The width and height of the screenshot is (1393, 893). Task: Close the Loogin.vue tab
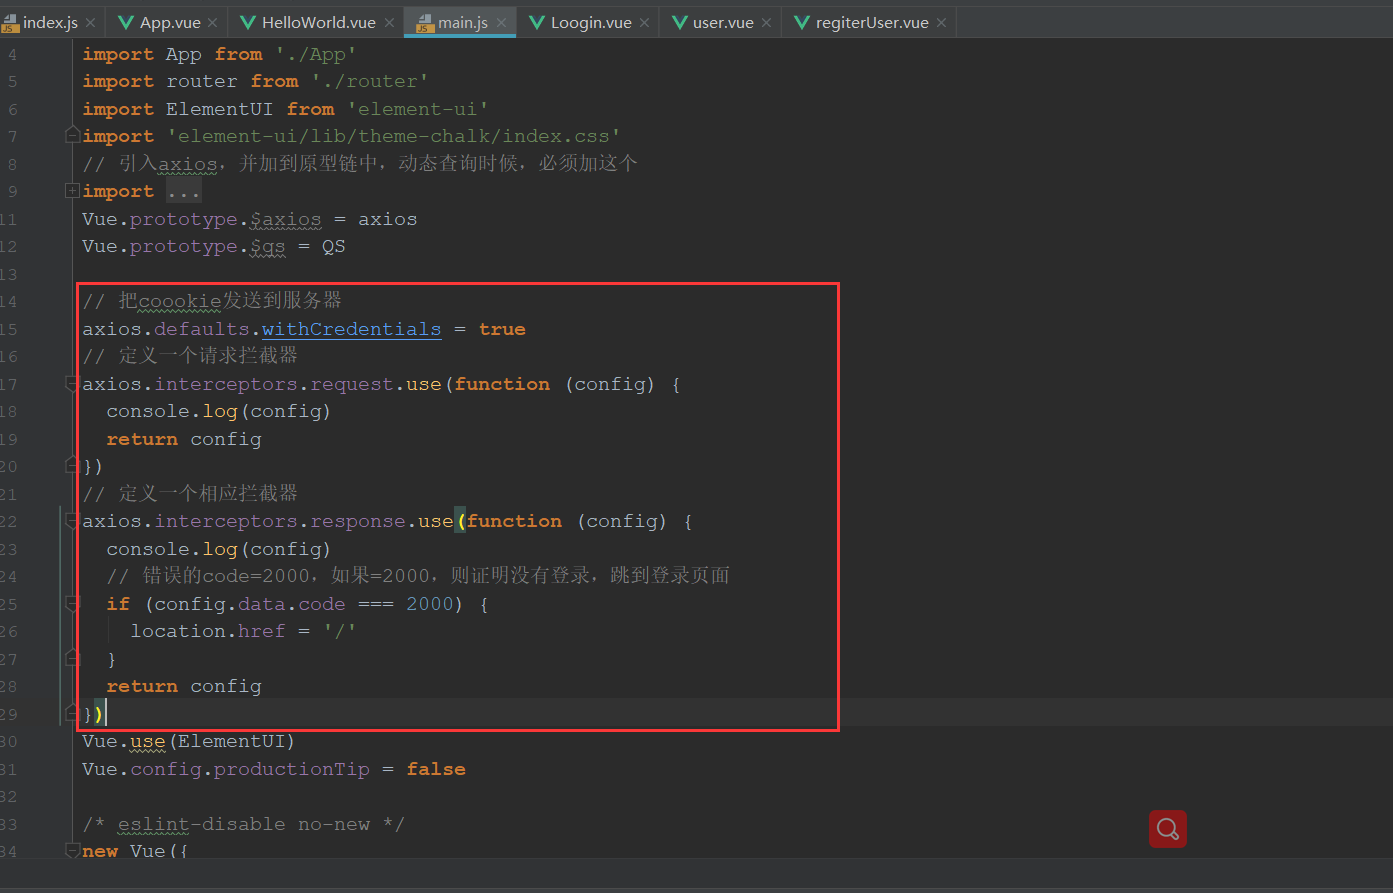pos(644,22)
